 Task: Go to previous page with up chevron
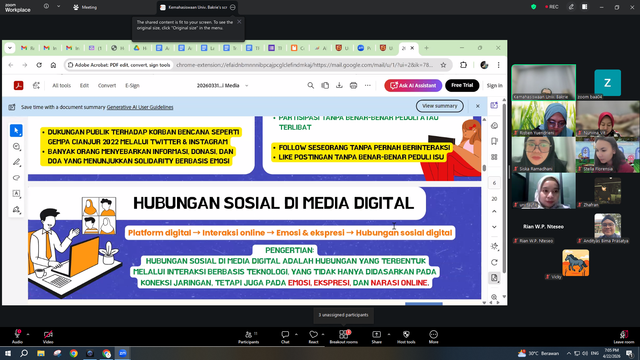[494, 211]
